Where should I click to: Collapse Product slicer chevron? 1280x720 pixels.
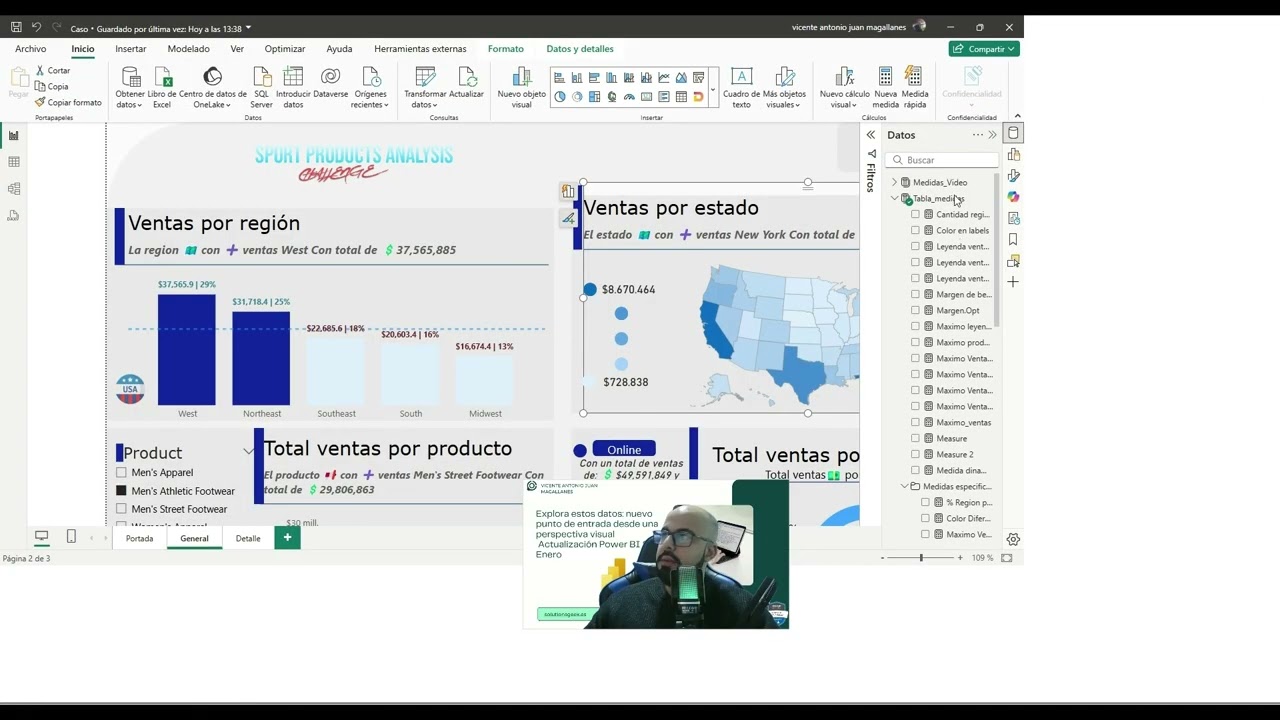[248, 452]
